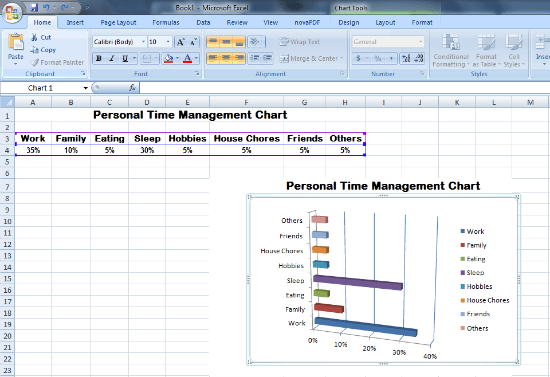Toggle Underline formatting

(x=125, y=58)
